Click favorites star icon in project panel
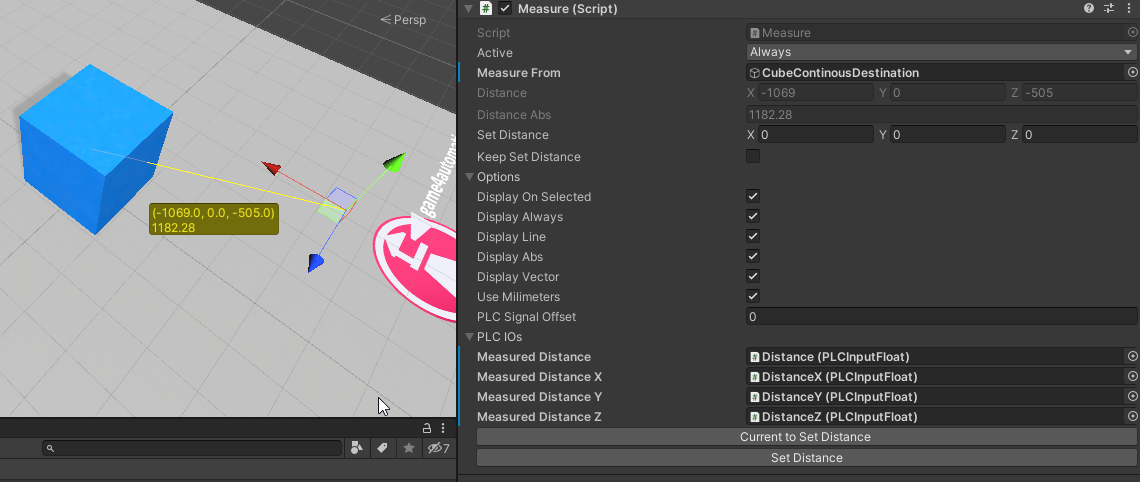1140x482 pixels. pyautogui.click(x=408, y=449)
